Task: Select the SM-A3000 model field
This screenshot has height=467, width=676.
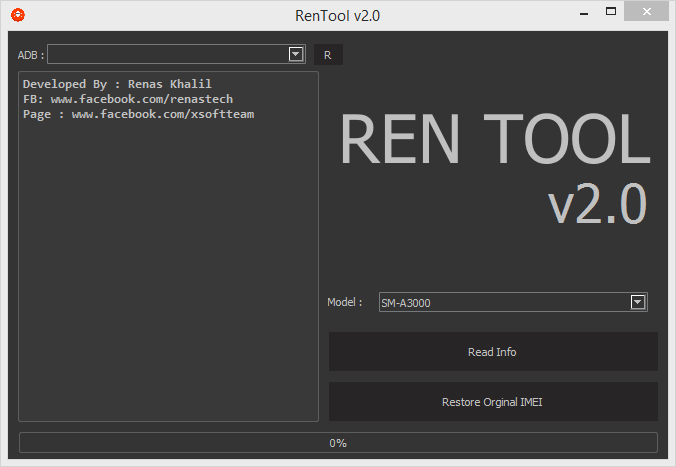Action: (x=513, y=302)
